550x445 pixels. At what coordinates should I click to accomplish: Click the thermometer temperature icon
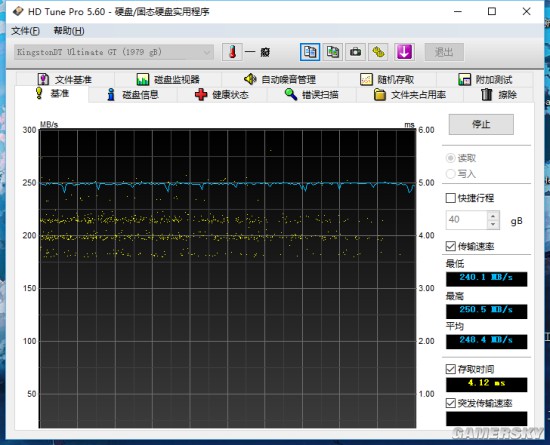(232, 52)
